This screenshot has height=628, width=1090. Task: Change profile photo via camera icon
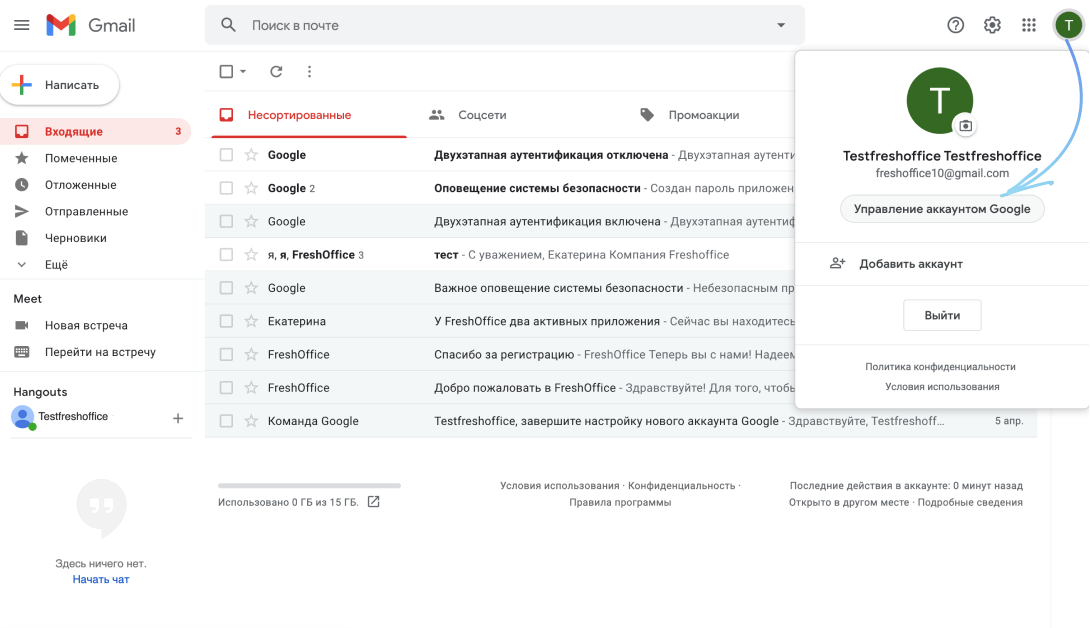[x=966, y=126]
